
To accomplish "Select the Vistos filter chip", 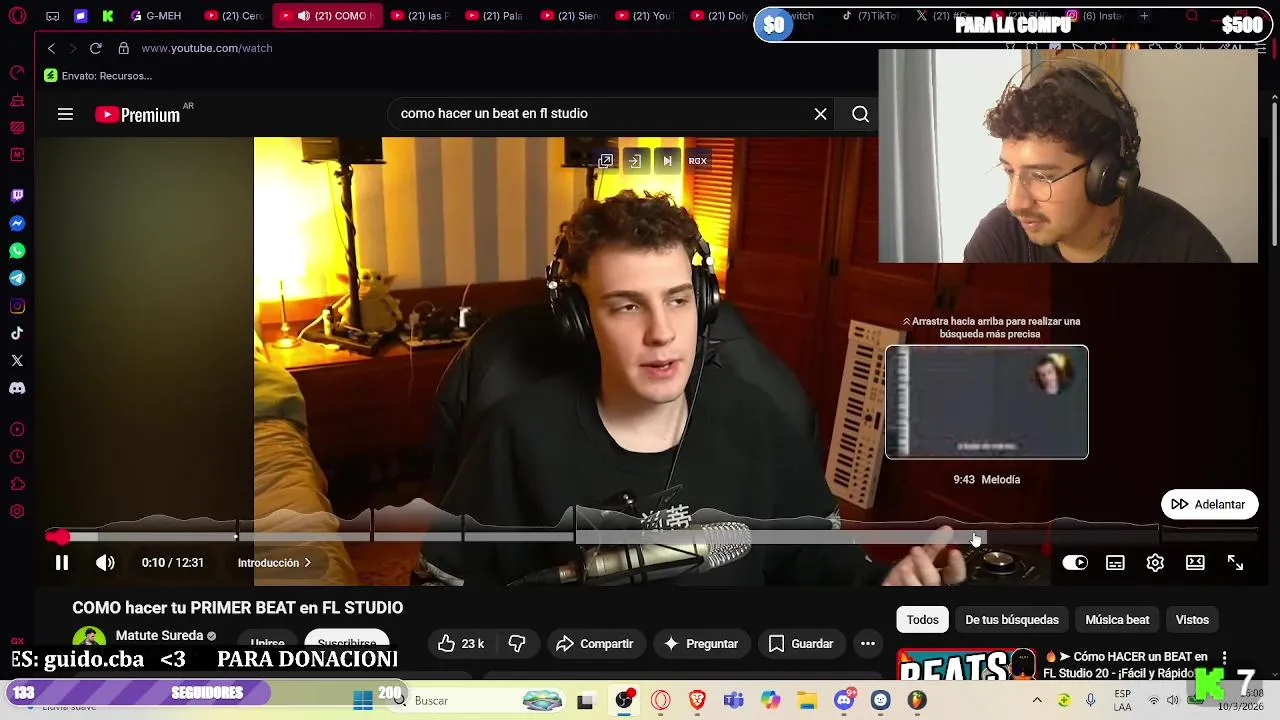I will click(1192, 620).
